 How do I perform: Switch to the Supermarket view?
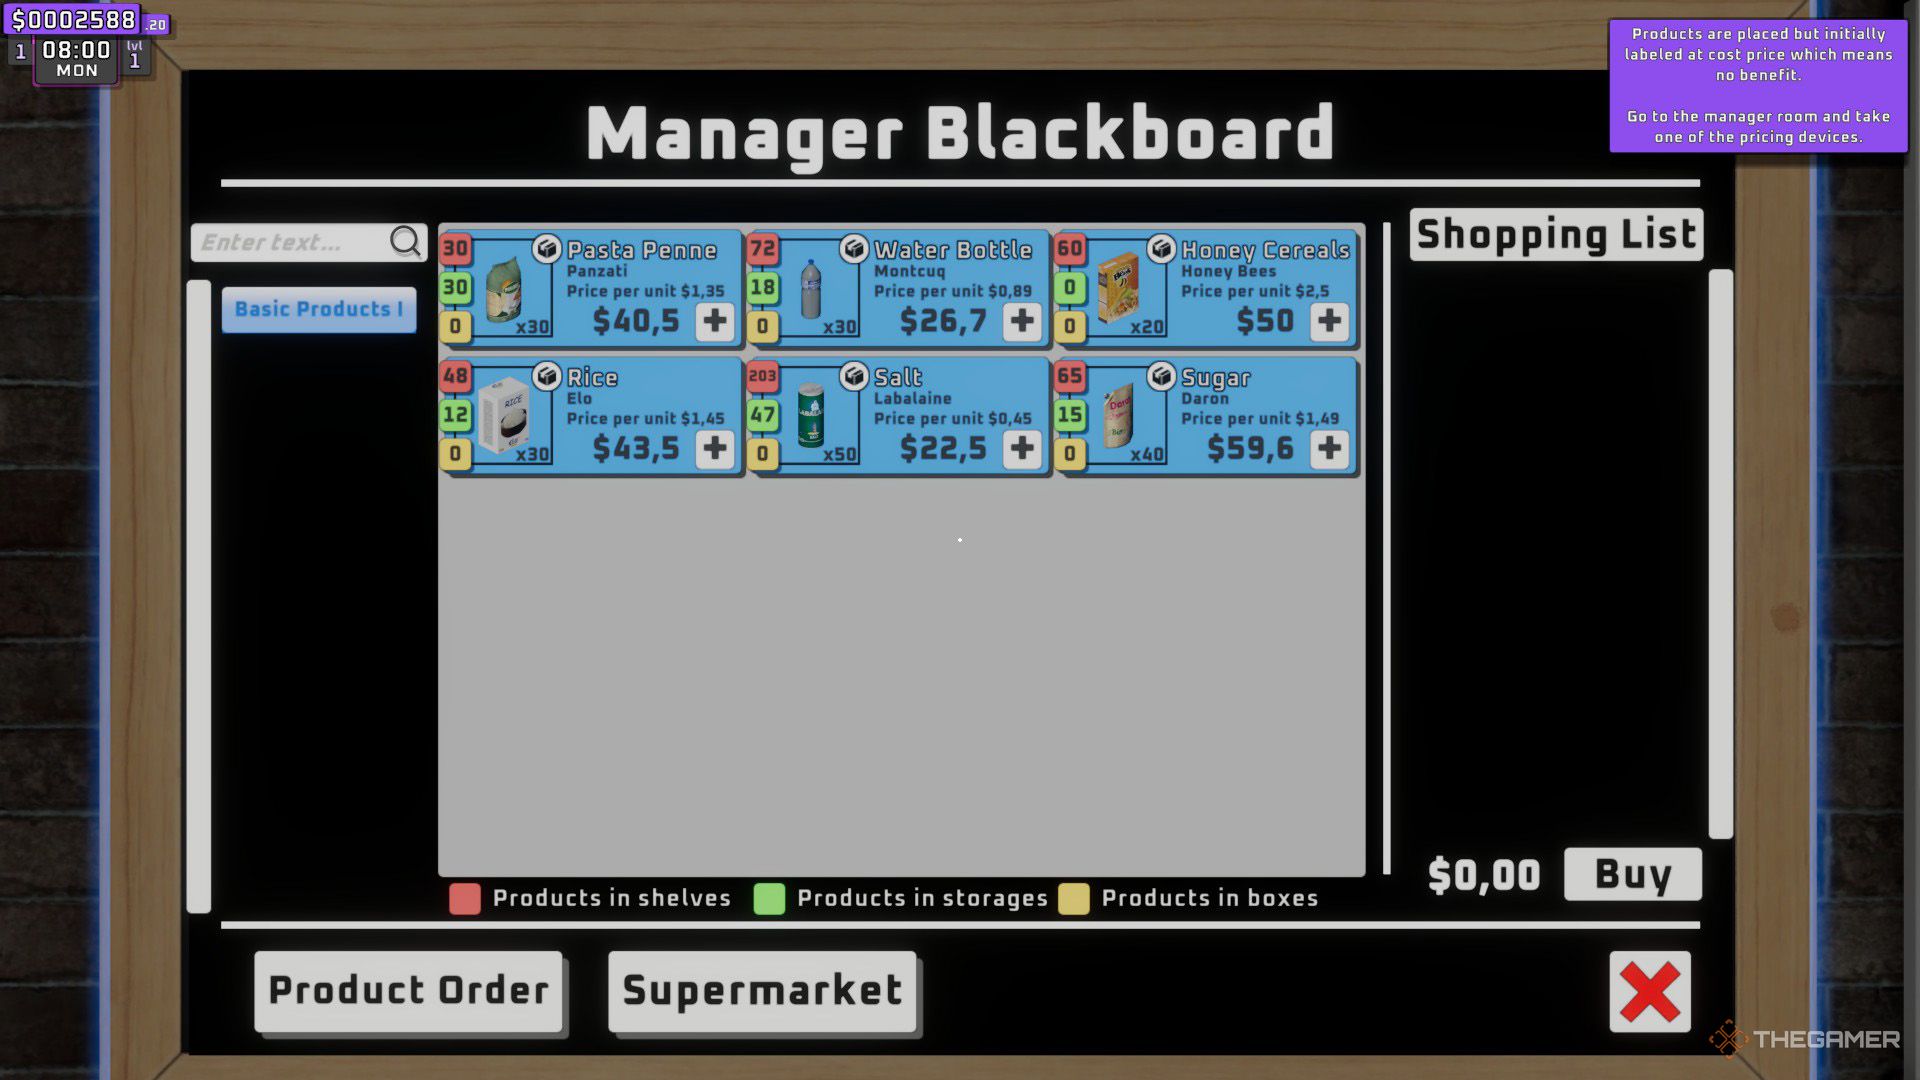coord(764,989)
